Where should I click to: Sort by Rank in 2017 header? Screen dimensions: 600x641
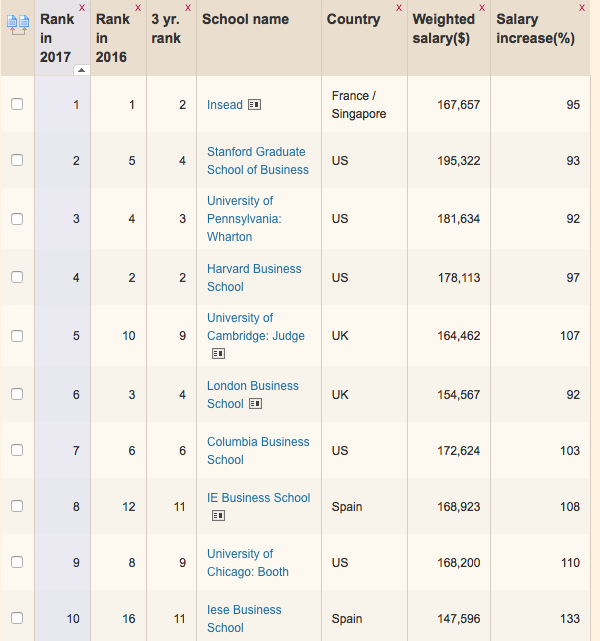[57, 38]
